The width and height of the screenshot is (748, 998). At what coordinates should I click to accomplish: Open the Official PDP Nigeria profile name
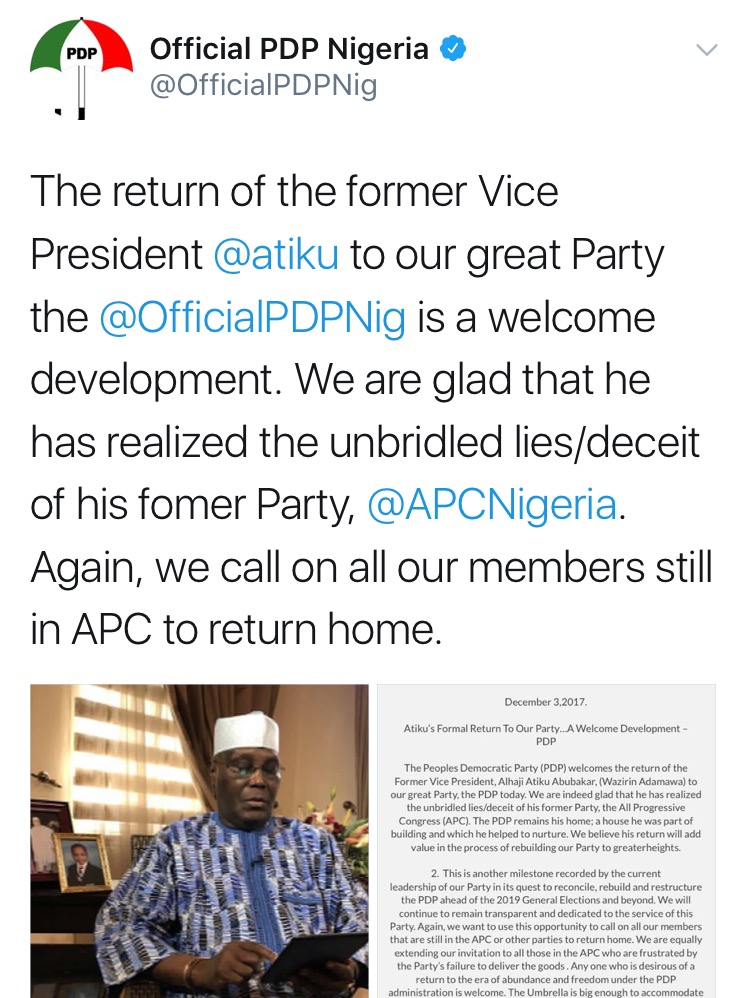click(289, 49)
